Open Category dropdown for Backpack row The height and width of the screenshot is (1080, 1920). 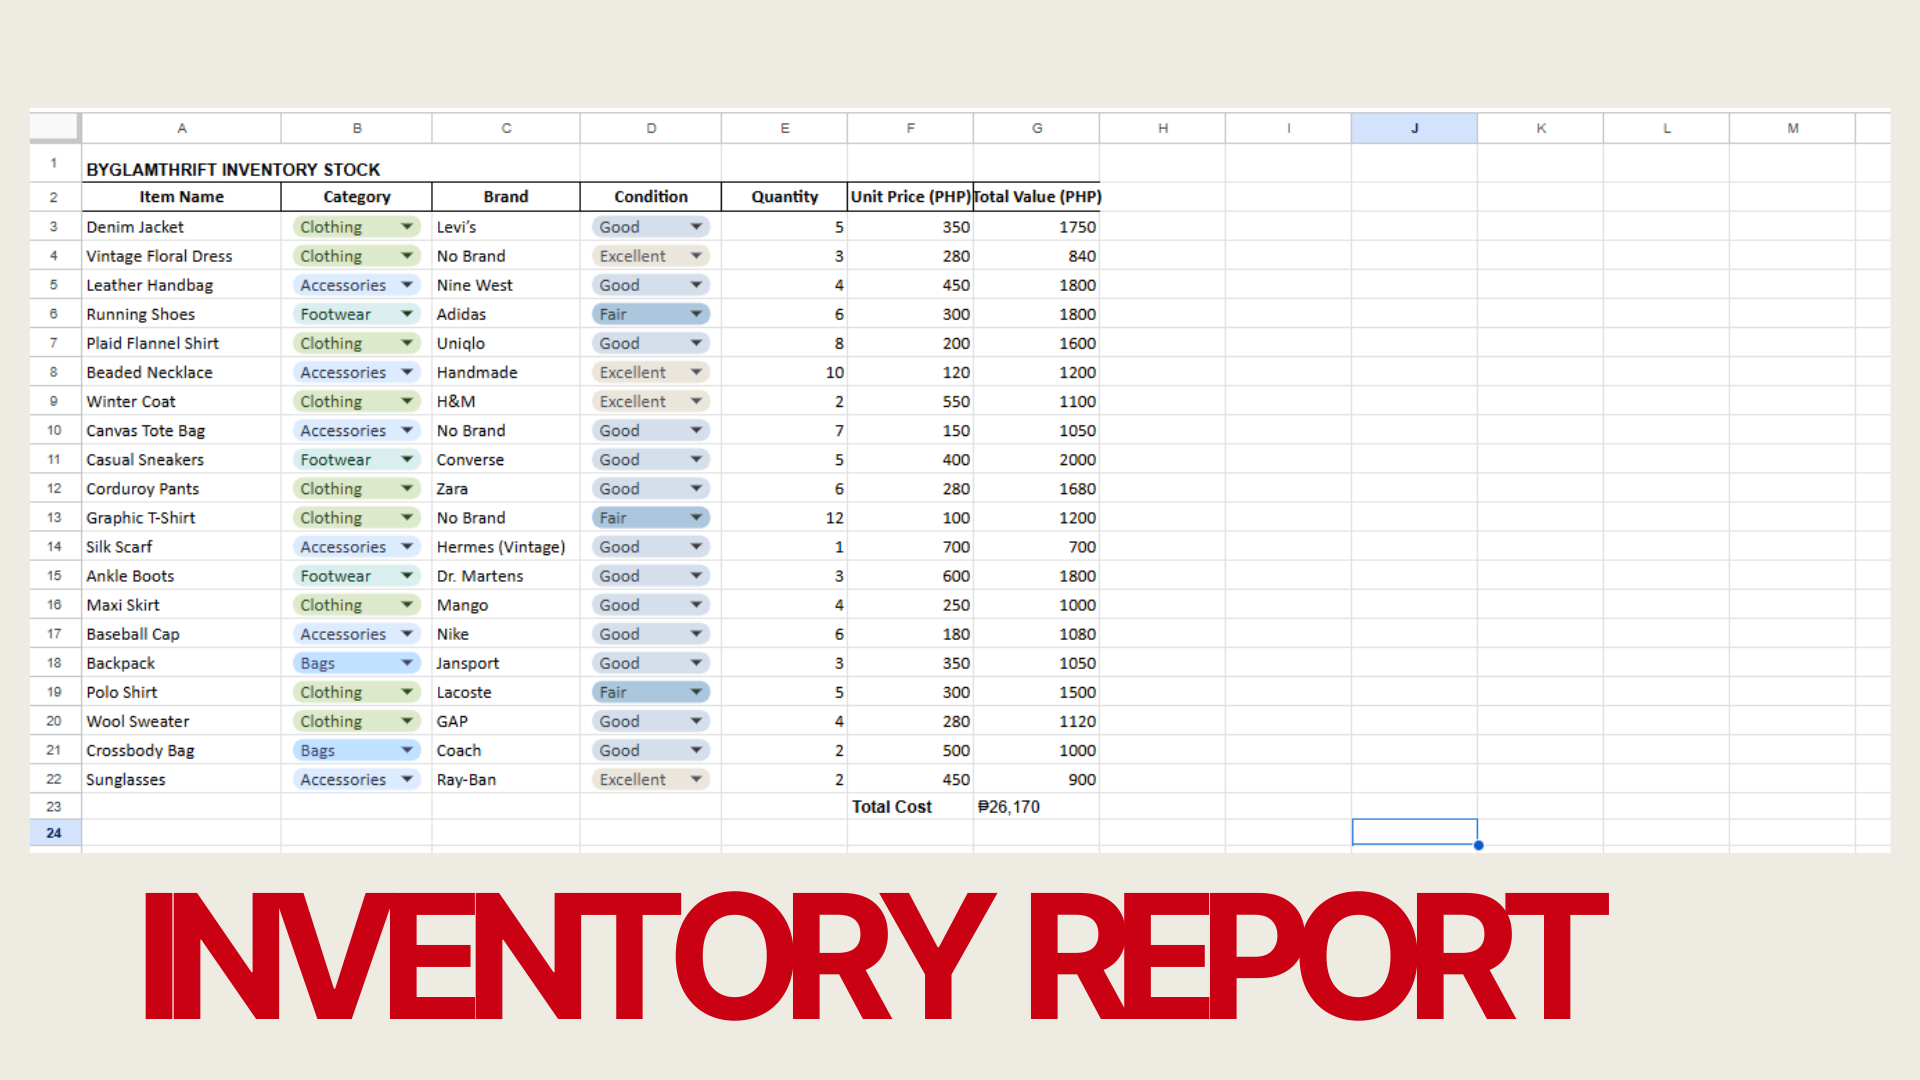407,663
